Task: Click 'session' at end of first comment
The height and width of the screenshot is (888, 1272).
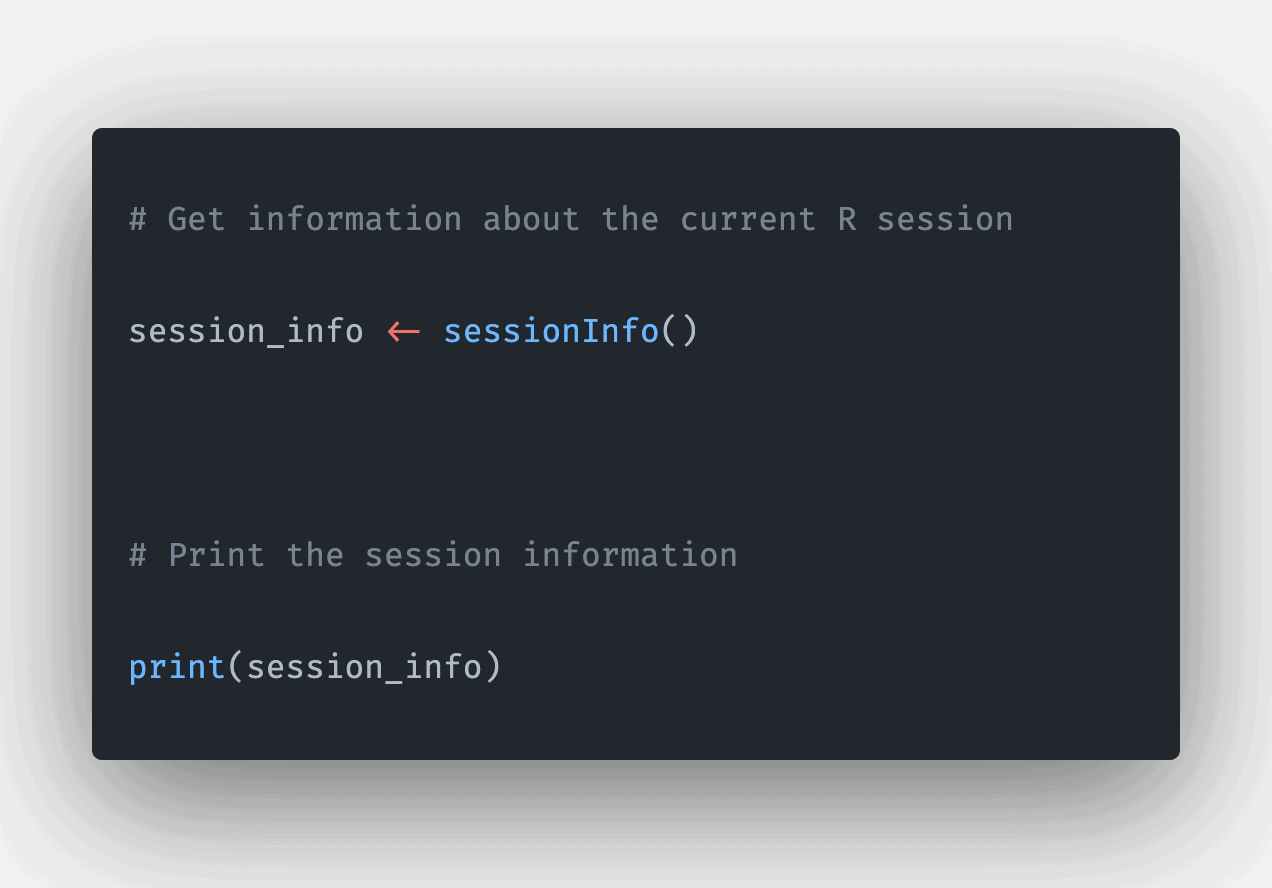Action: click(945, 219)
